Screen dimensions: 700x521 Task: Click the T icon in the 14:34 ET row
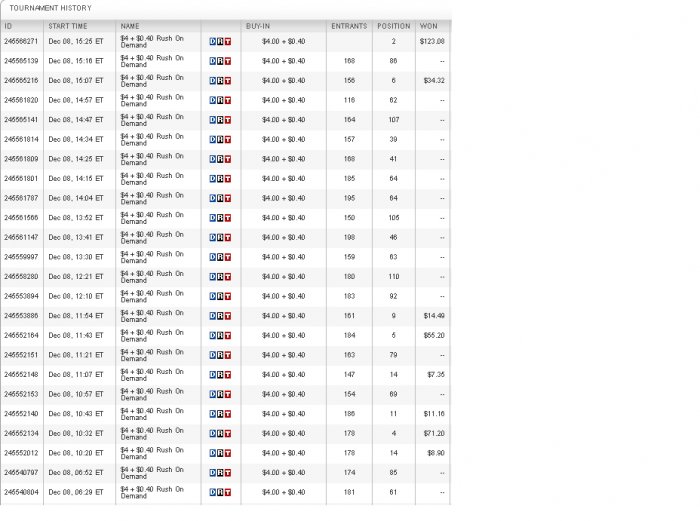tap(228, 140)
